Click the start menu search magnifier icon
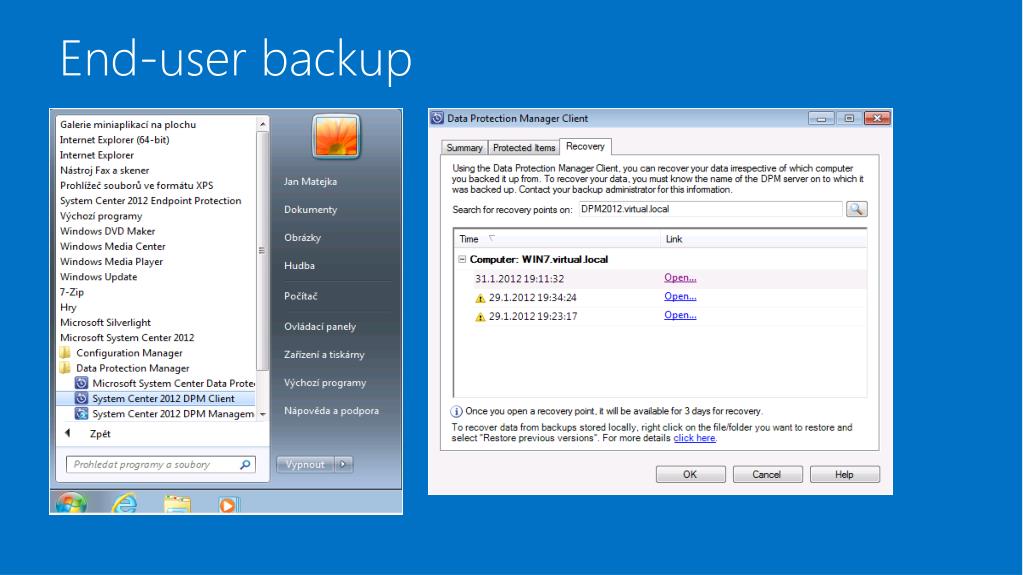This screenshot has width=1023, height=575. pyautogui.click(x=245, y=464)
